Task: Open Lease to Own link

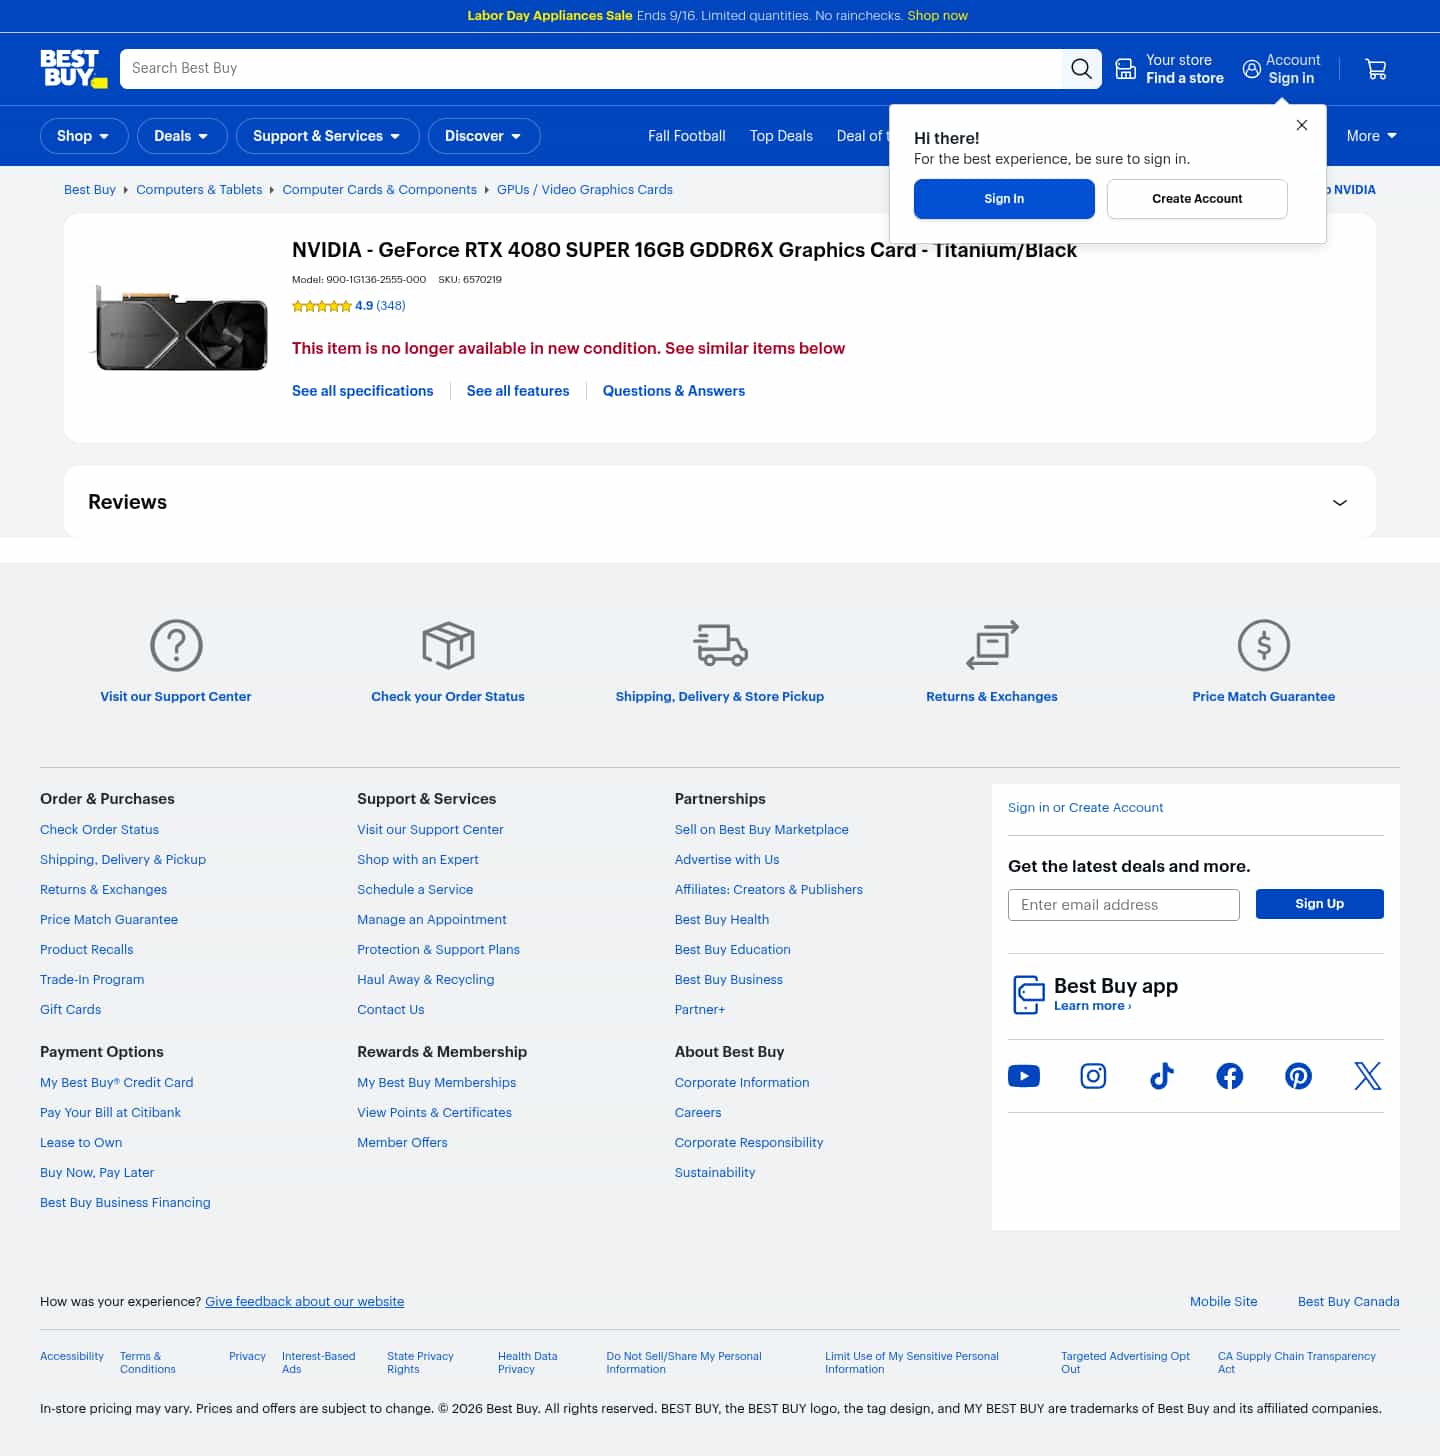Action: click(81, 1143)
